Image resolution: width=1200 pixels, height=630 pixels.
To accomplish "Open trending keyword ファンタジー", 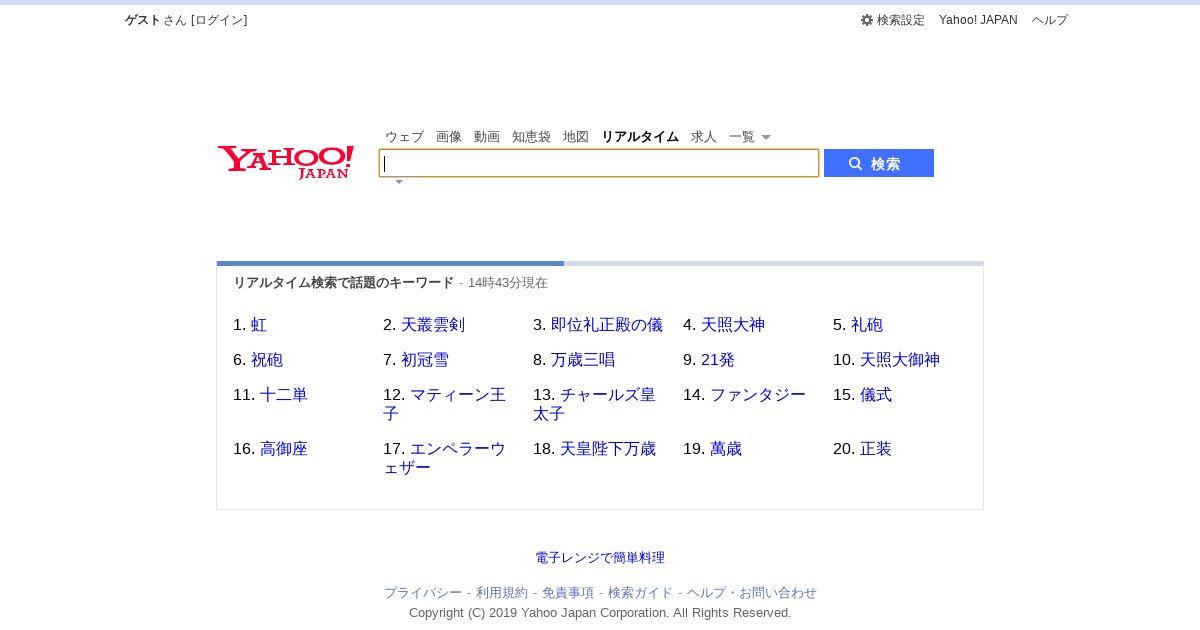I will click(x=758, y=395).
